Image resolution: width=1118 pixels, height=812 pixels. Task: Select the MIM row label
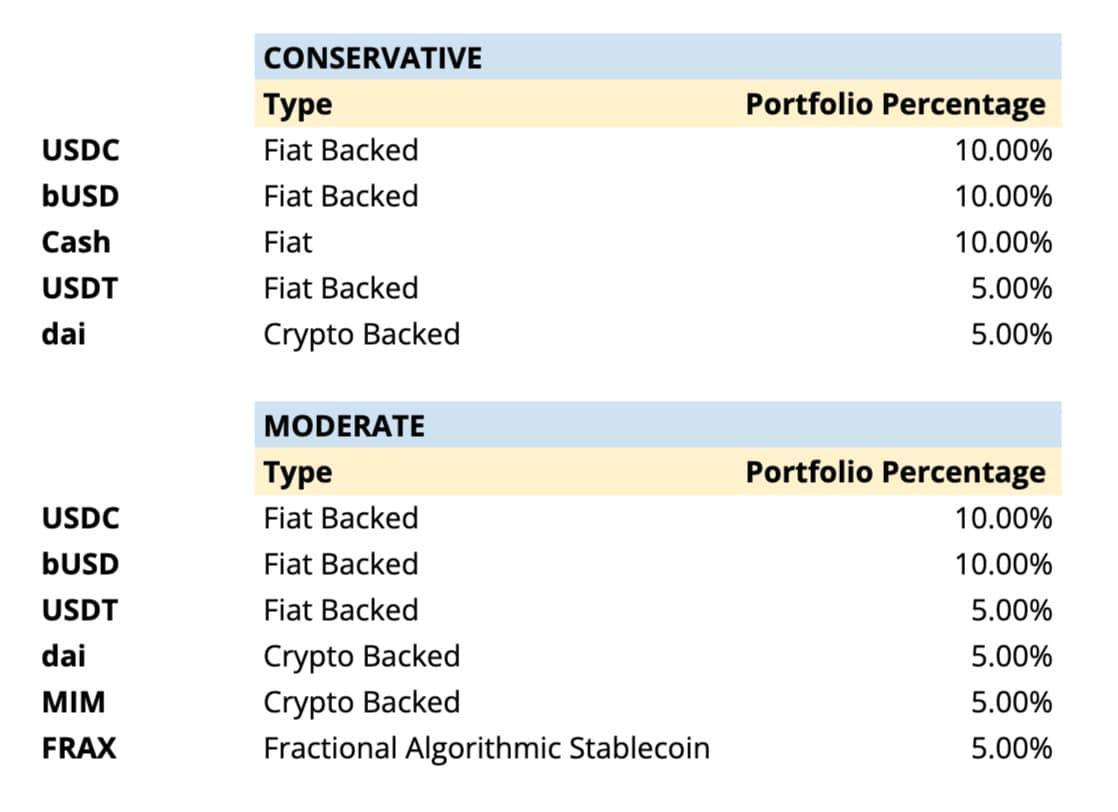pos(73,702)
